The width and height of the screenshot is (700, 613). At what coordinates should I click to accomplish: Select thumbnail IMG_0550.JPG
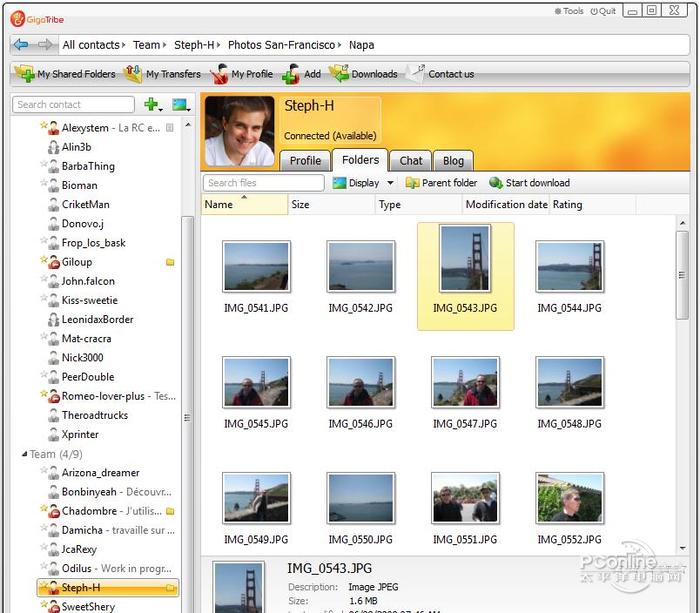coord(361,498)
